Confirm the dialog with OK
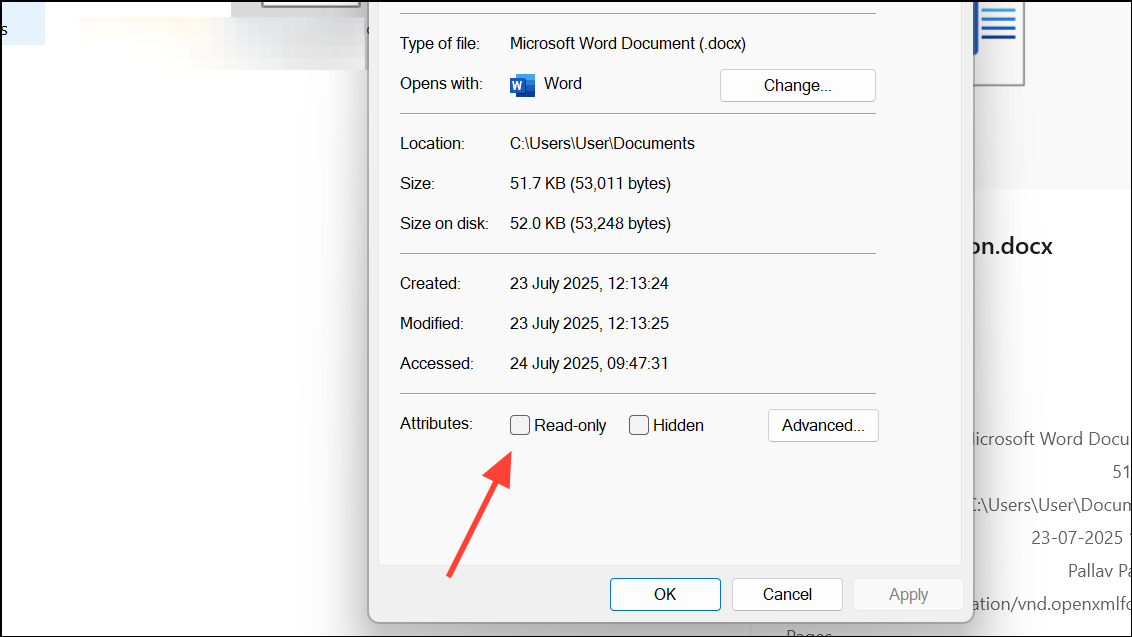This screenshot has height=637, width=1132. pos(665,594)
